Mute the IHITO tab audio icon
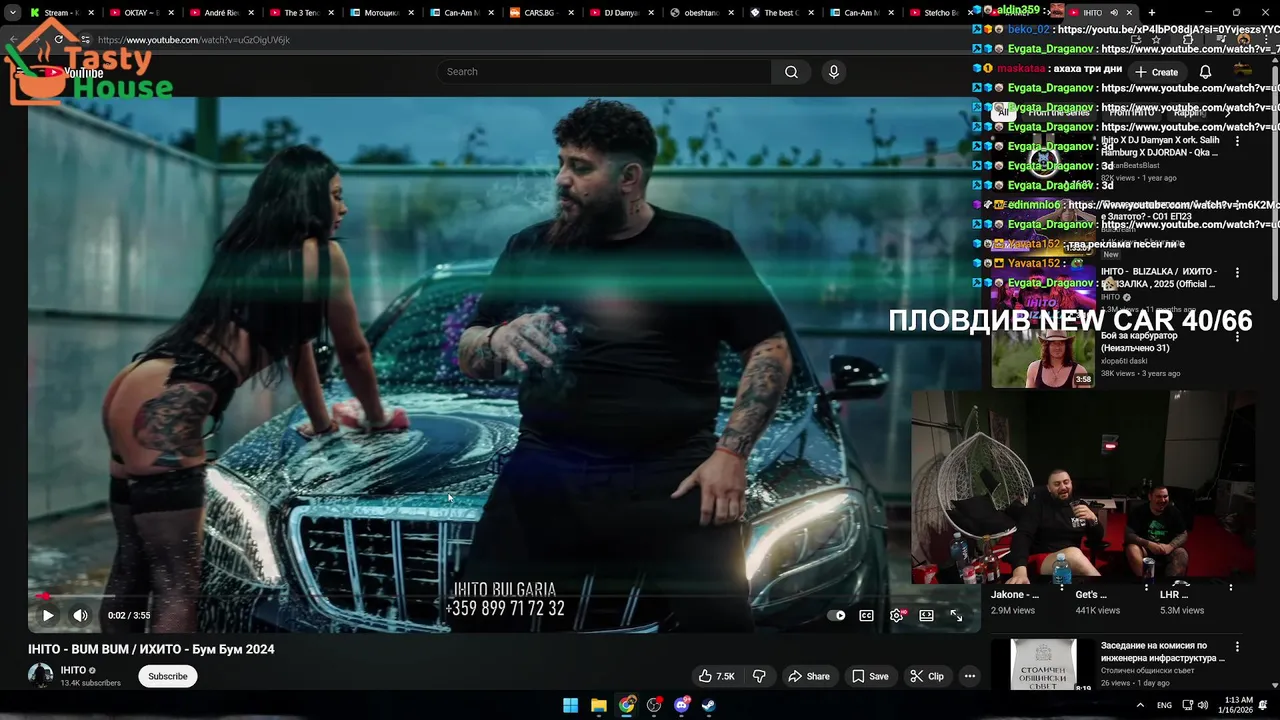1280x720 pixels. 1113,13
